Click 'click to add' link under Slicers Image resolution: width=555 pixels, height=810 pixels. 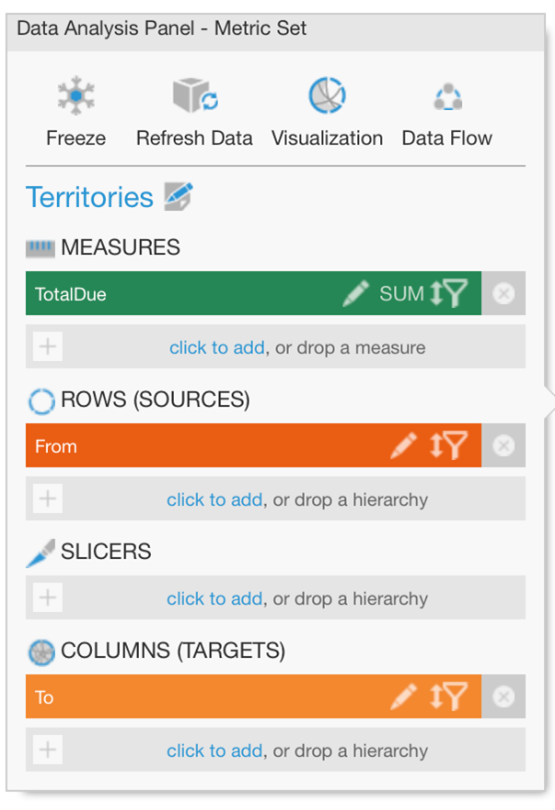click(214, 598)
